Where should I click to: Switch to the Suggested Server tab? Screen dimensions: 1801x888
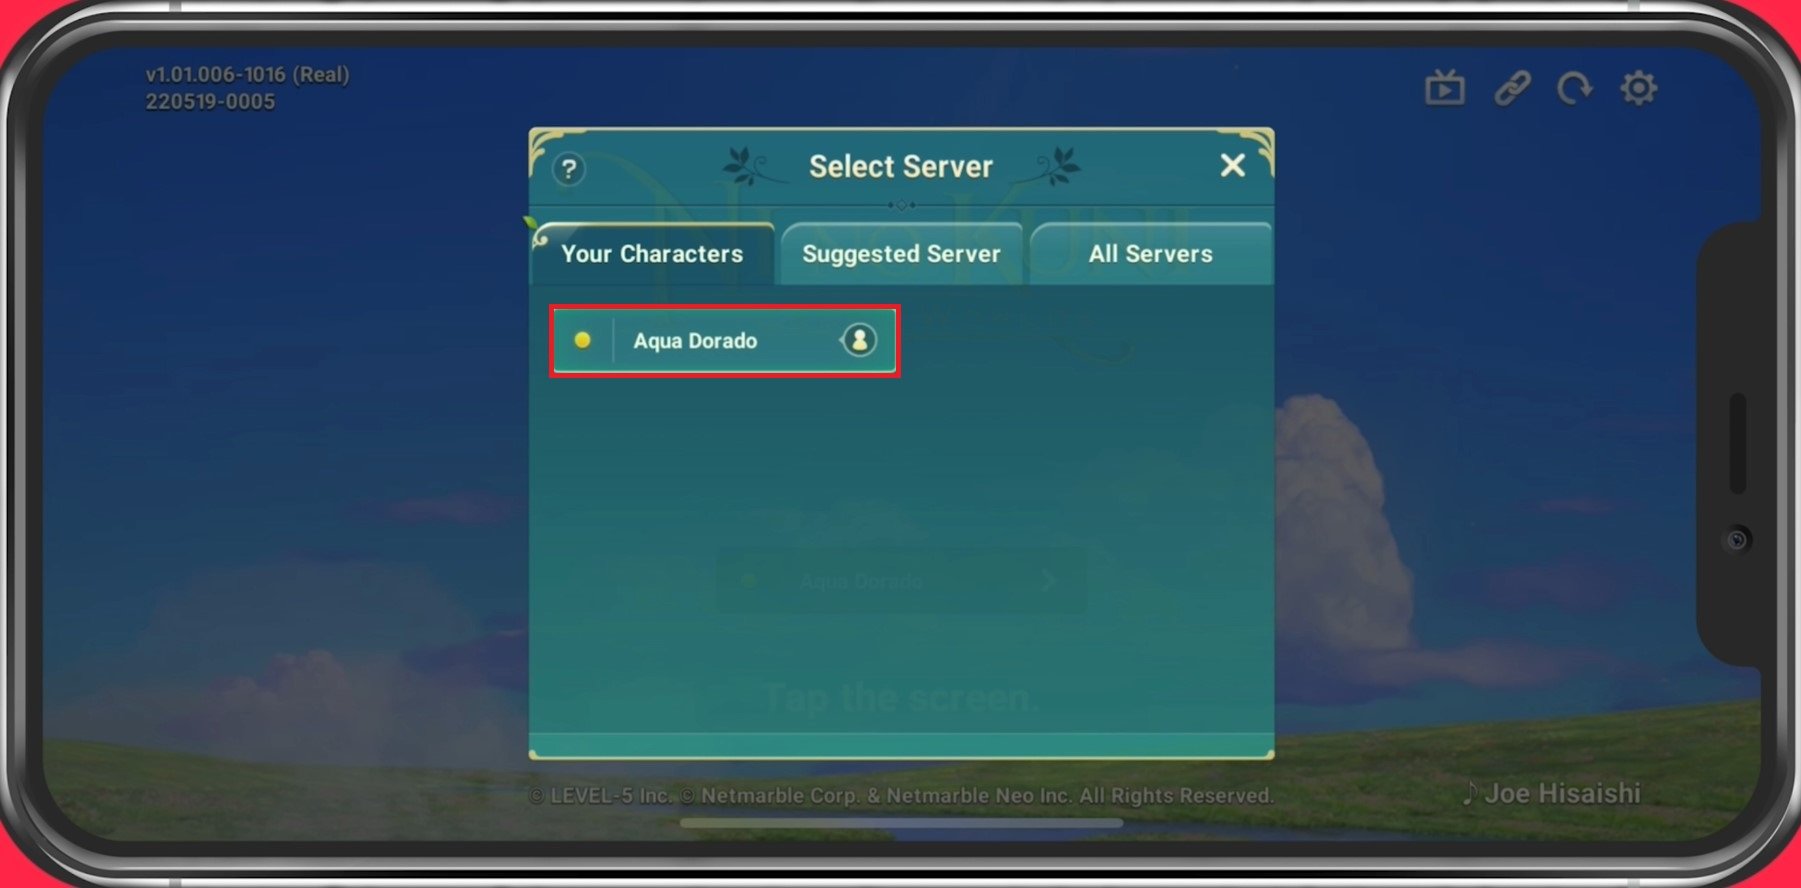coord(901,254)
